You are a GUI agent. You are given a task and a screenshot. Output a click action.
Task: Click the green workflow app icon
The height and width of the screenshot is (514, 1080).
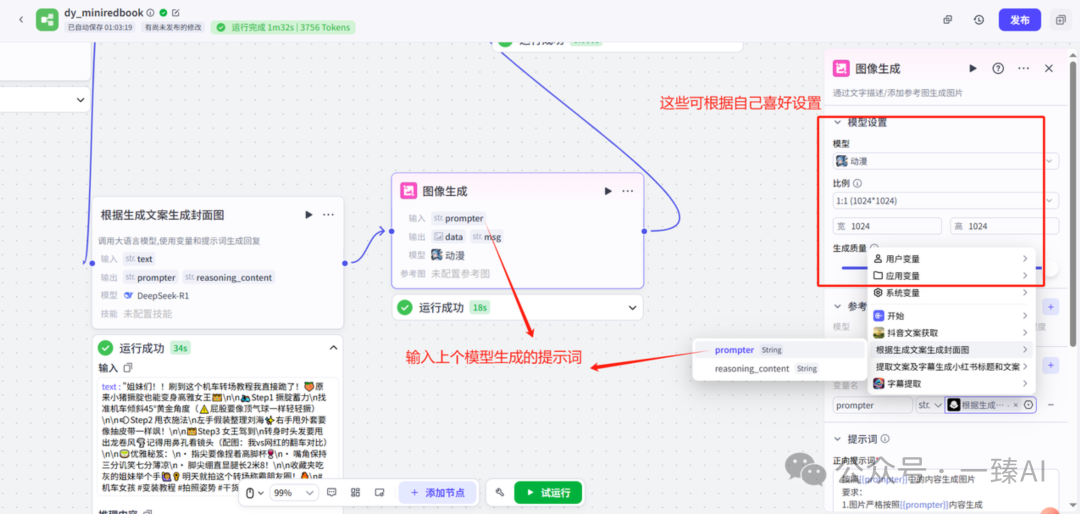pyautogui.click(x=48, y=19)
